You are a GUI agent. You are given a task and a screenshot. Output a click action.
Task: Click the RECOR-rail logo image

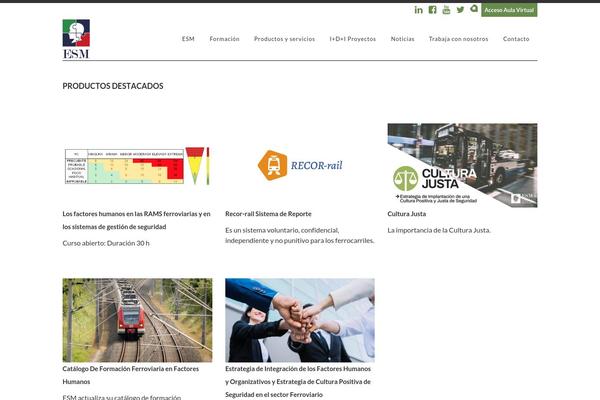coord(300,165)
